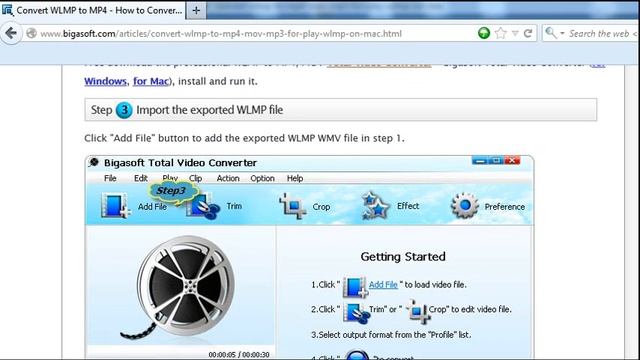640x360 pixels.
Task: Click the Add File link in Getting Started
Action: (x=383, y=284)
